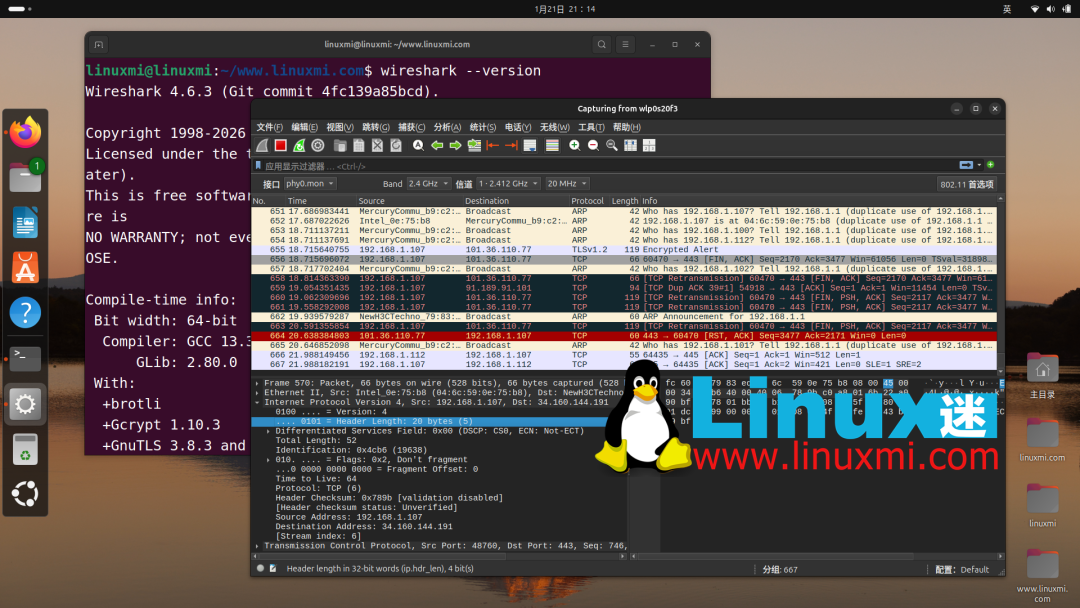Toggle the filter bookmark in the filter bar

(258, 165)
